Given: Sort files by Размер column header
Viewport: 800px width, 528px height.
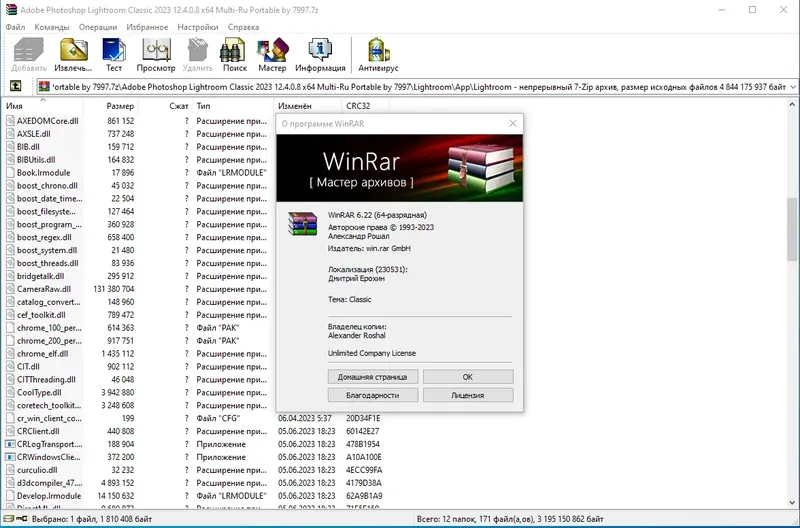Looking at the screenshot, I should [x=111, y=106].
